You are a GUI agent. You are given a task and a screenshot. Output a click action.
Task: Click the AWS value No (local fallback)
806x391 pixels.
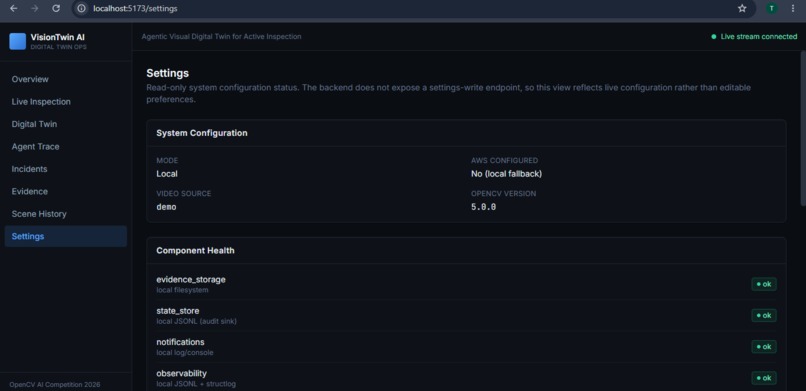[x=506, y=174]
